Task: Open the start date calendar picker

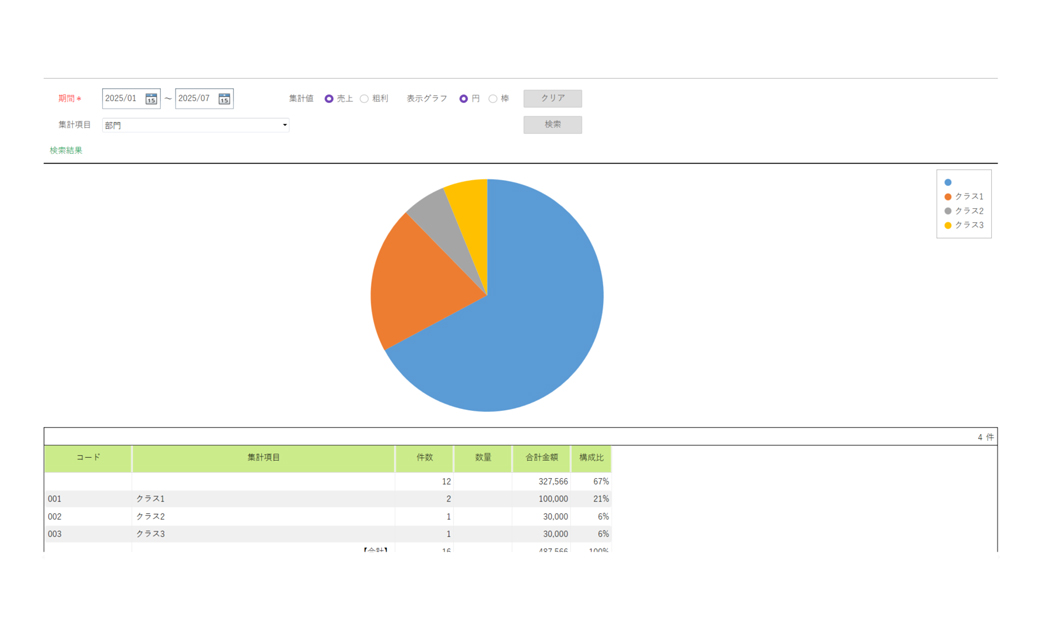Action: pos(151,99)
